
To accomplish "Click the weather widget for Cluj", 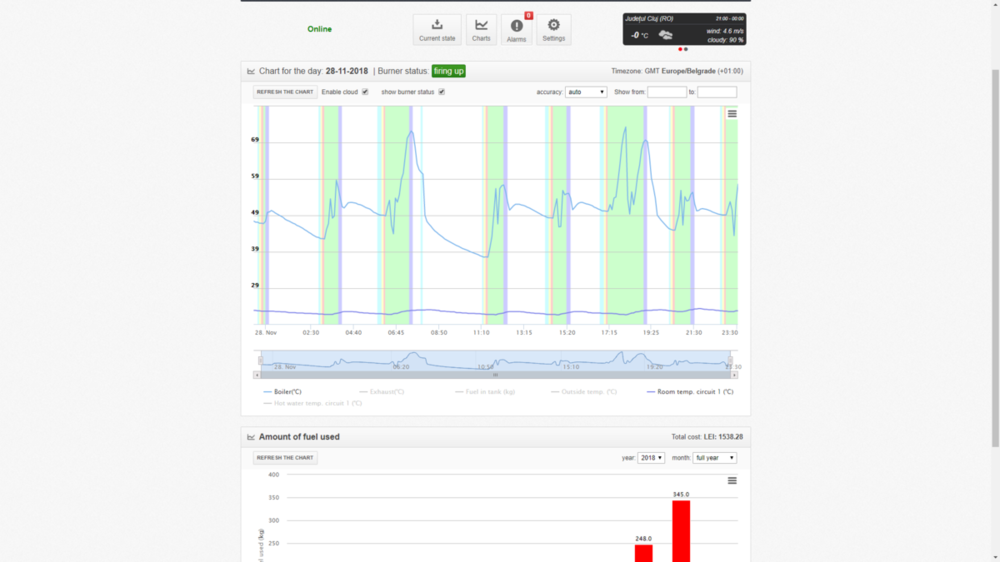I will click(683, 29).
